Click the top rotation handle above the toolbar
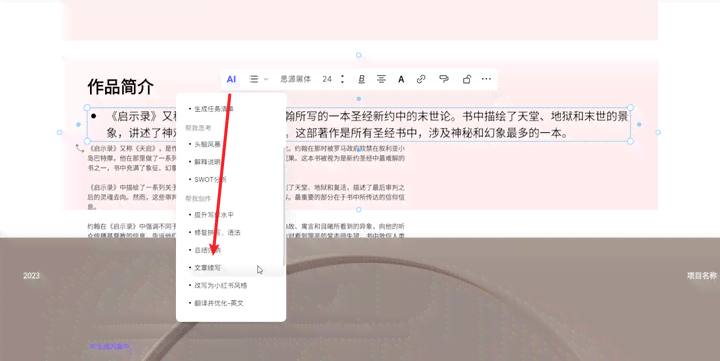Viewport: 720px width, 361px height. pyautogui.click(x=359, y=55)
